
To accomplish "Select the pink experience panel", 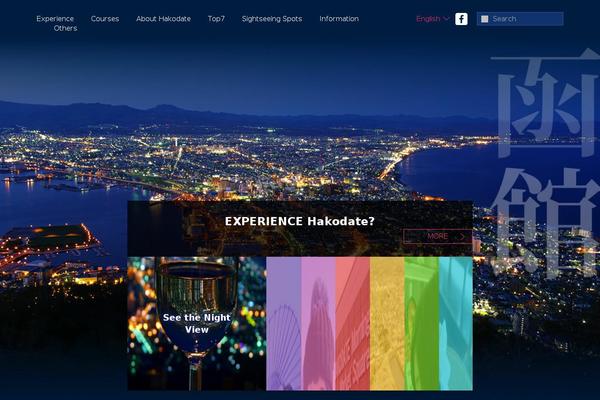I will 318,323.
